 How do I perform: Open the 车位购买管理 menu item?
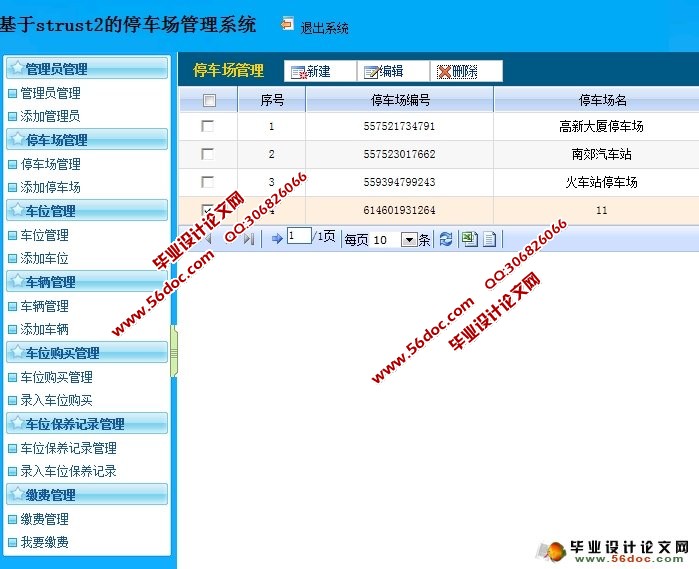tap(57, 377)
